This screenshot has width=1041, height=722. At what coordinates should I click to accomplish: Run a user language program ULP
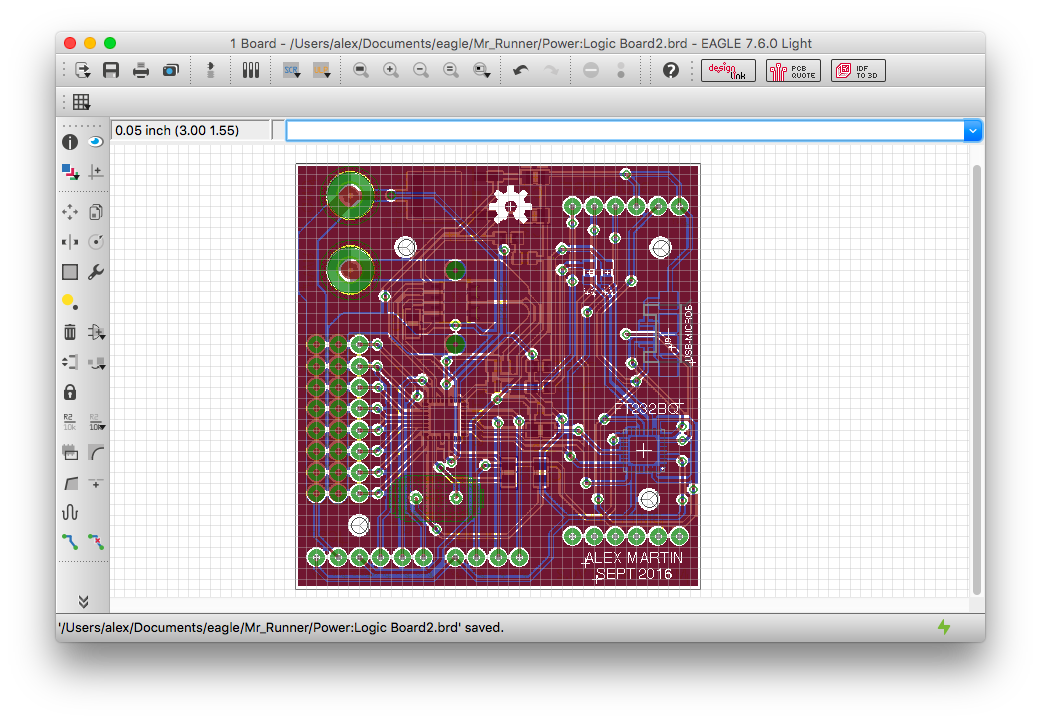point(321,70)
